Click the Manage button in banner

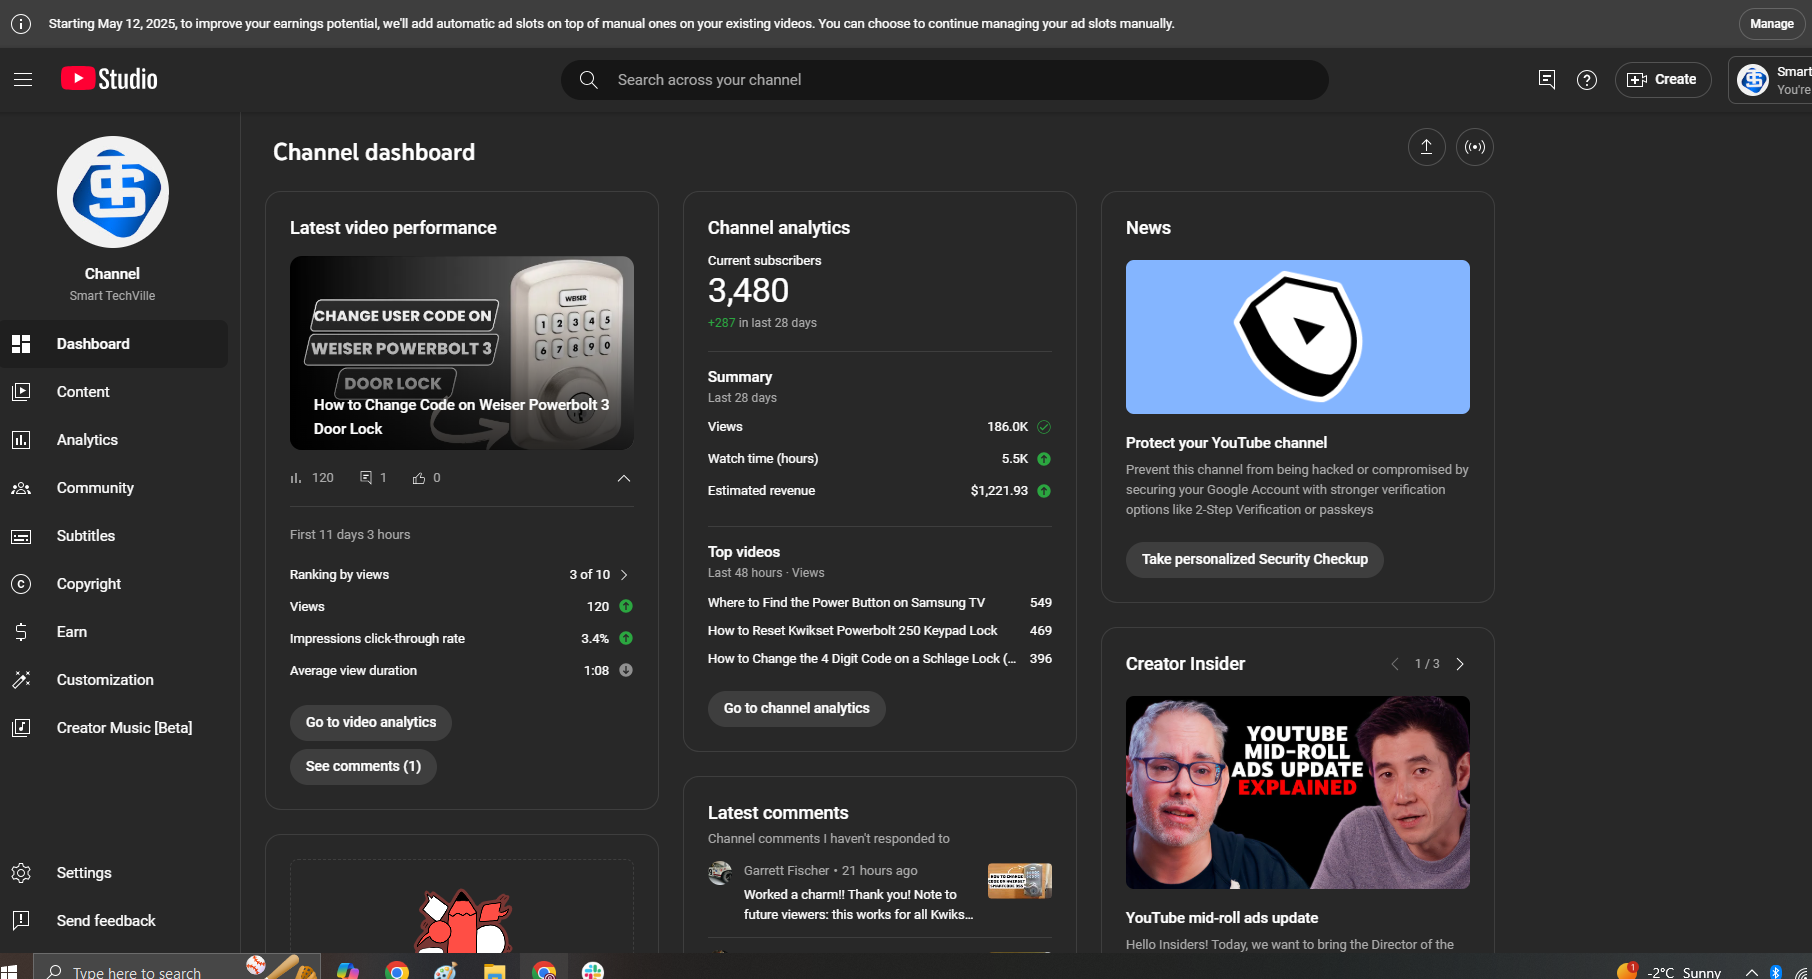pos(1772,24)
